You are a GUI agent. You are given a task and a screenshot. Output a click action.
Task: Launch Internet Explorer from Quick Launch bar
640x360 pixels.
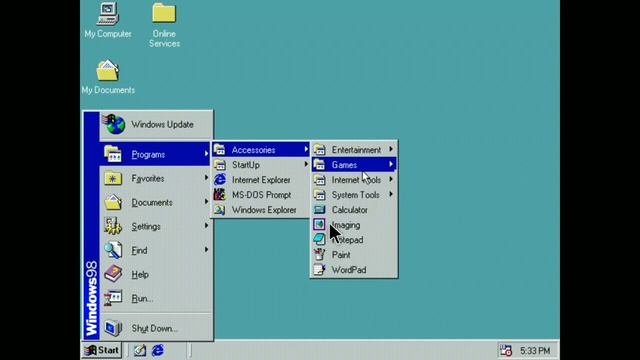[x=158, y=350]
